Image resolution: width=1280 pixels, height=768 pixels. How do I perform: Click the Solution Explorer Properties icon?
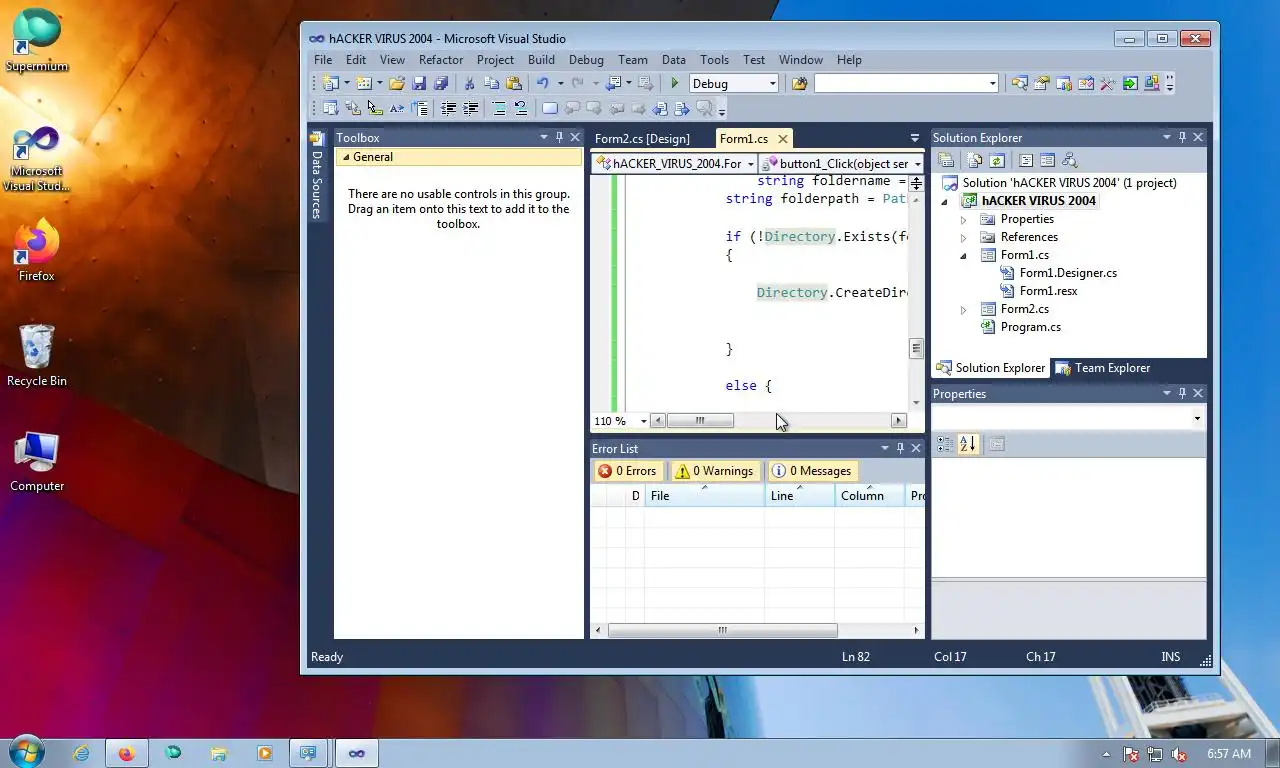tap(945, 160)
